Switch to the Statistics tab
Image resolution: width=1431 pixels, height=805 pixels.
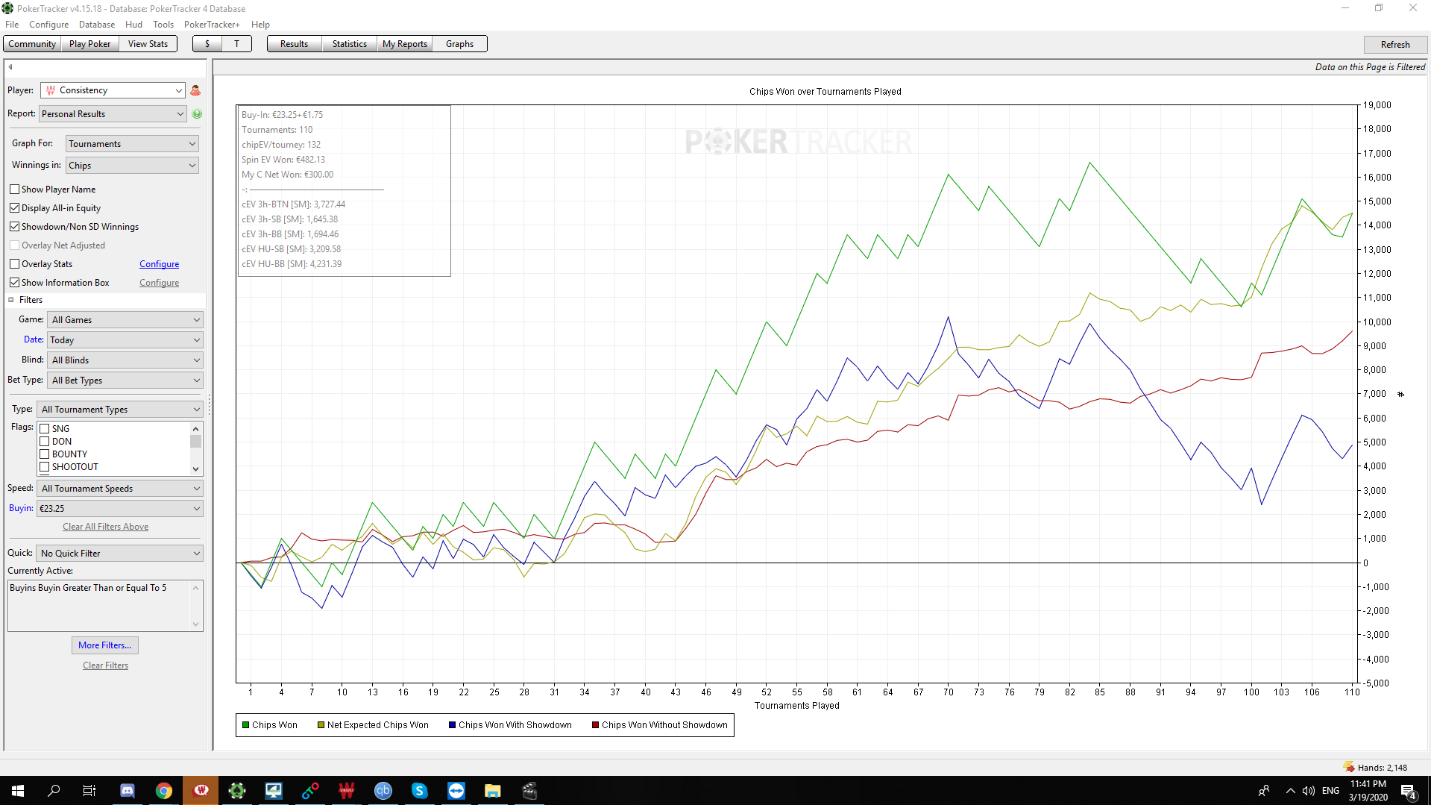coord(349,44)
